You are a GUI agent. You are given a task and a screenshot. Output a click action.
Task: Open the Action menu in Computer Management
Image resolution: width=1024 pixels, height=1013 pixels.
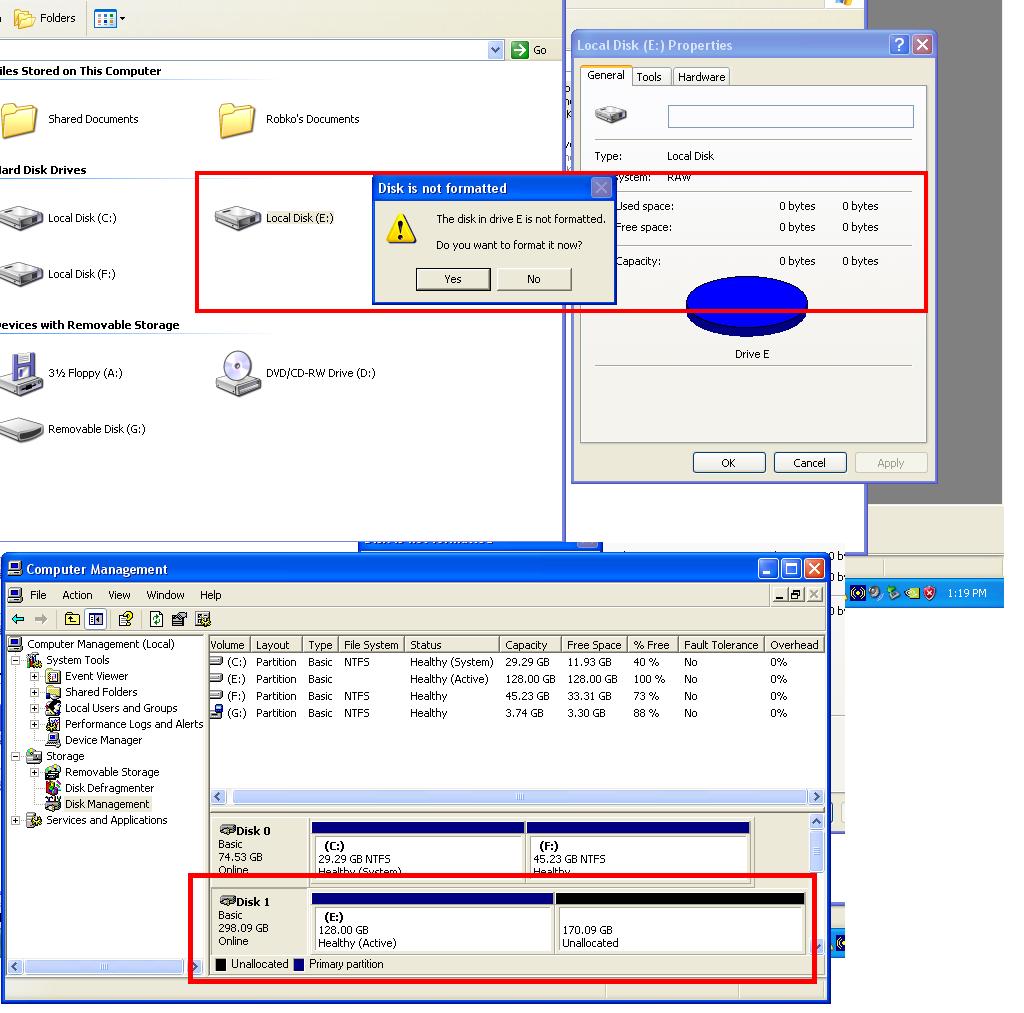pos(77,595)
